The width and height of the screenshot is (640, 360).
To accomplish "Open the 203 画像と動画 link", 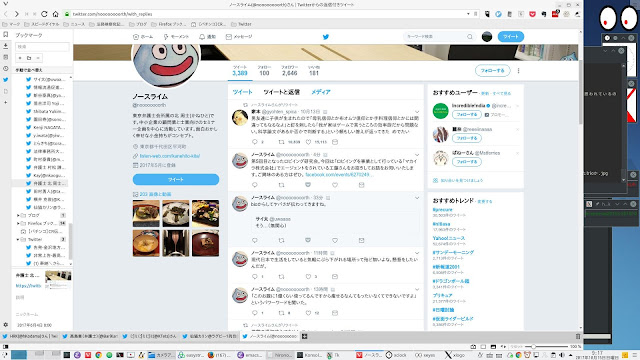I will pyautogui.click(x=156, y=194).
